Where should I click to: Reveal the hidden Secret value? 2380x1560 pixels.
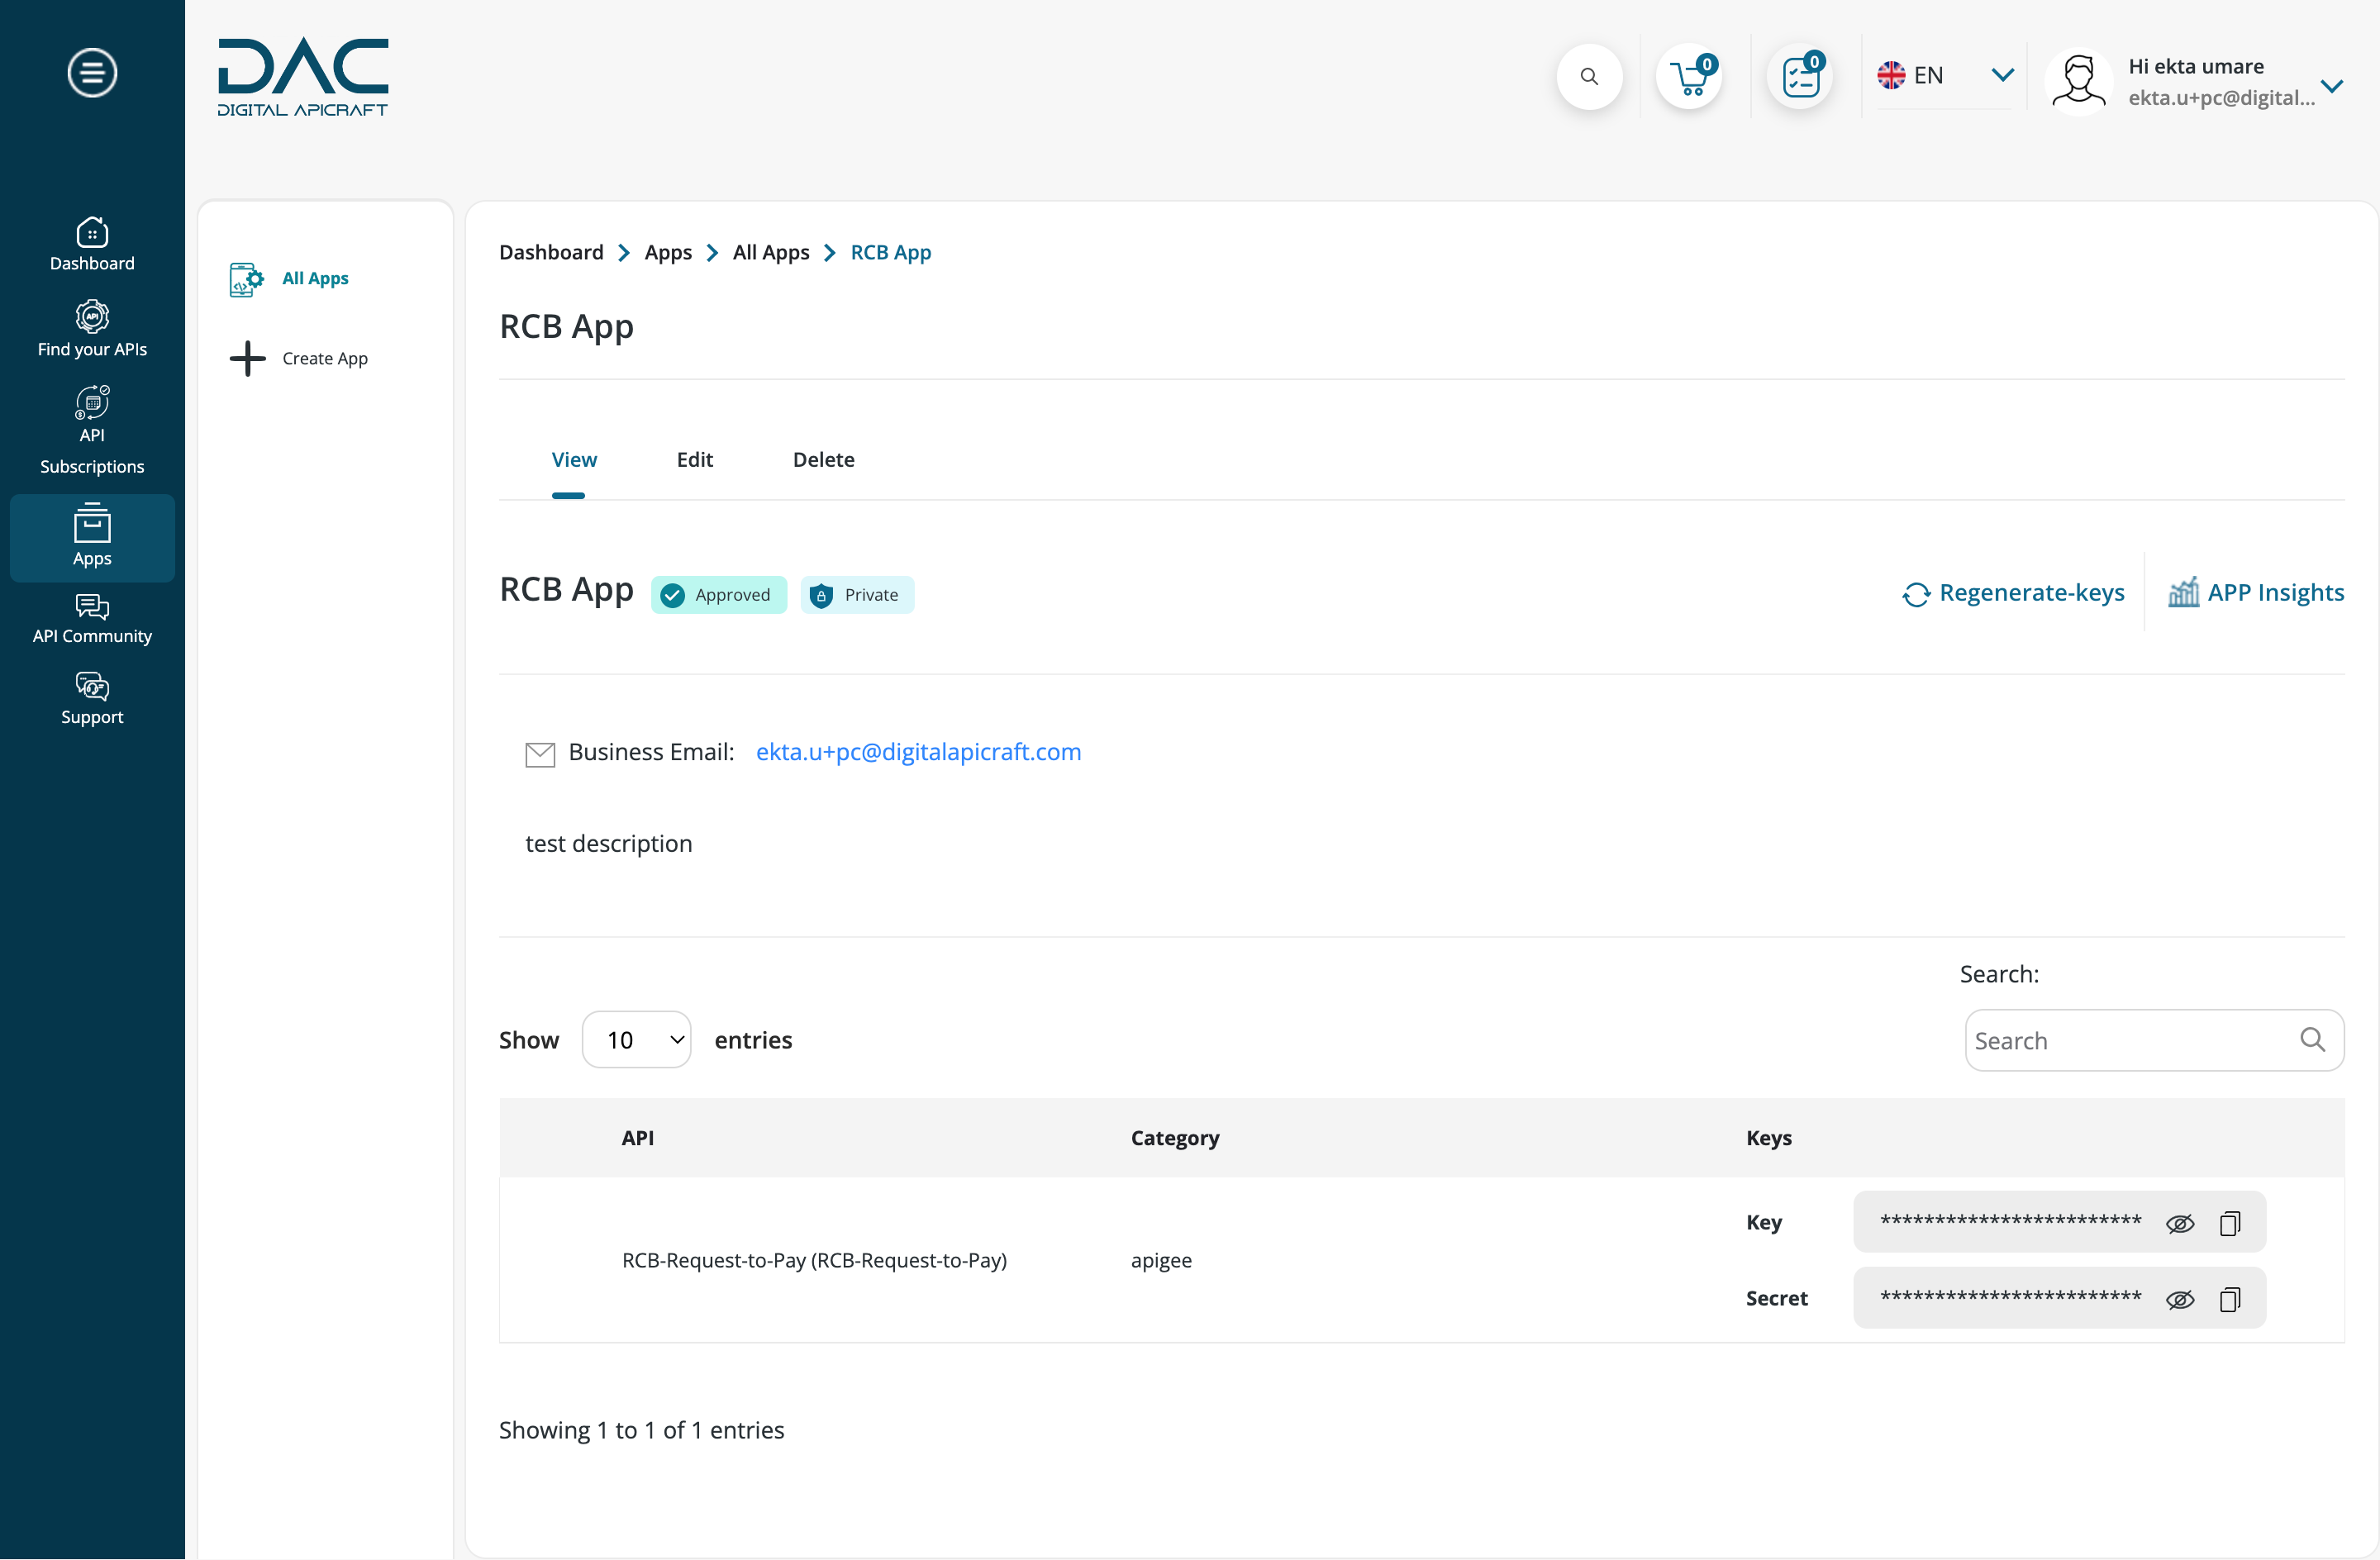(2180, 1299)
